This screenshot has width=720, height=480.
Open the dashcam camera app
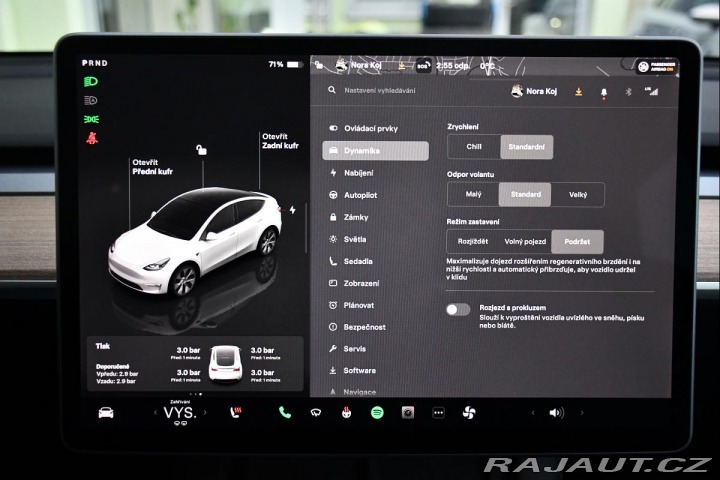point(408,412)
